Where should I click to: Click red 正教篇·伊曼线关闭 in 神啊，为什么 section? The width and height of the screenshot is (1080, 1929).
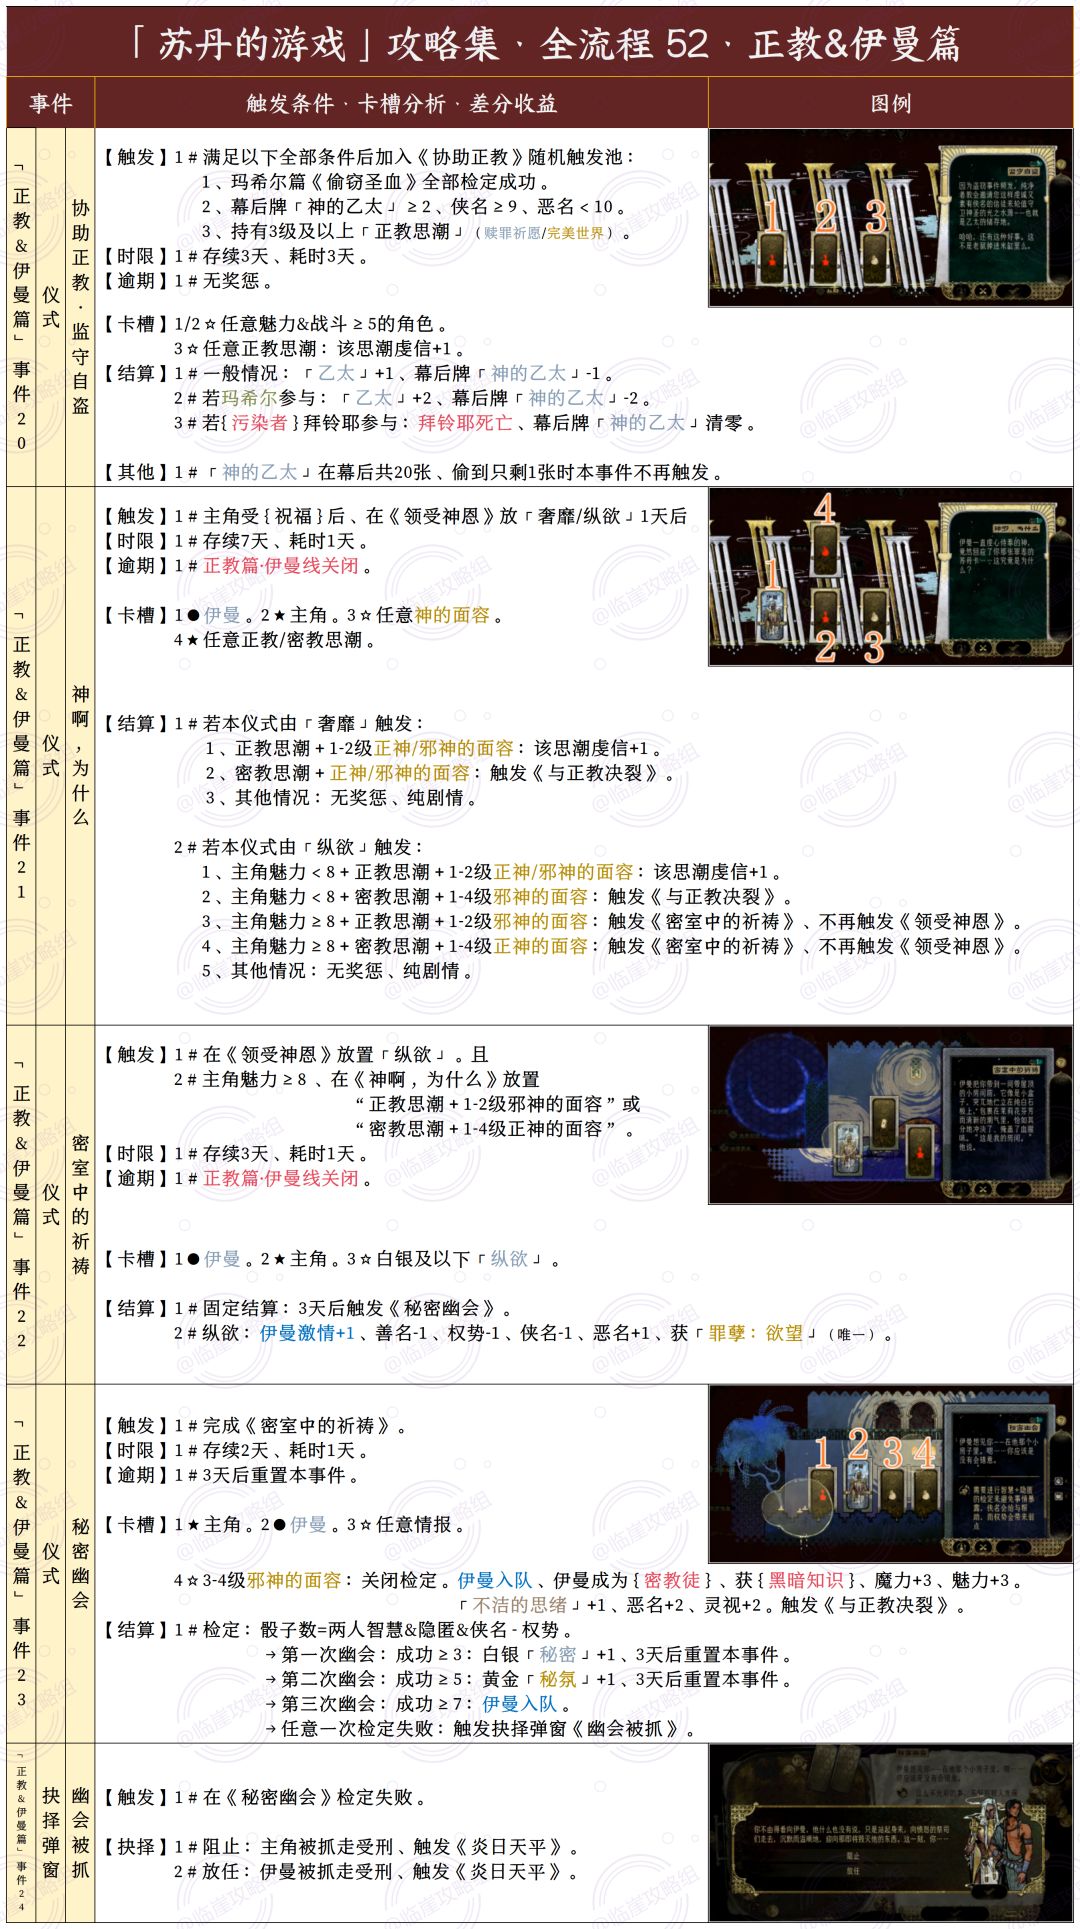[x=281, y=565]
